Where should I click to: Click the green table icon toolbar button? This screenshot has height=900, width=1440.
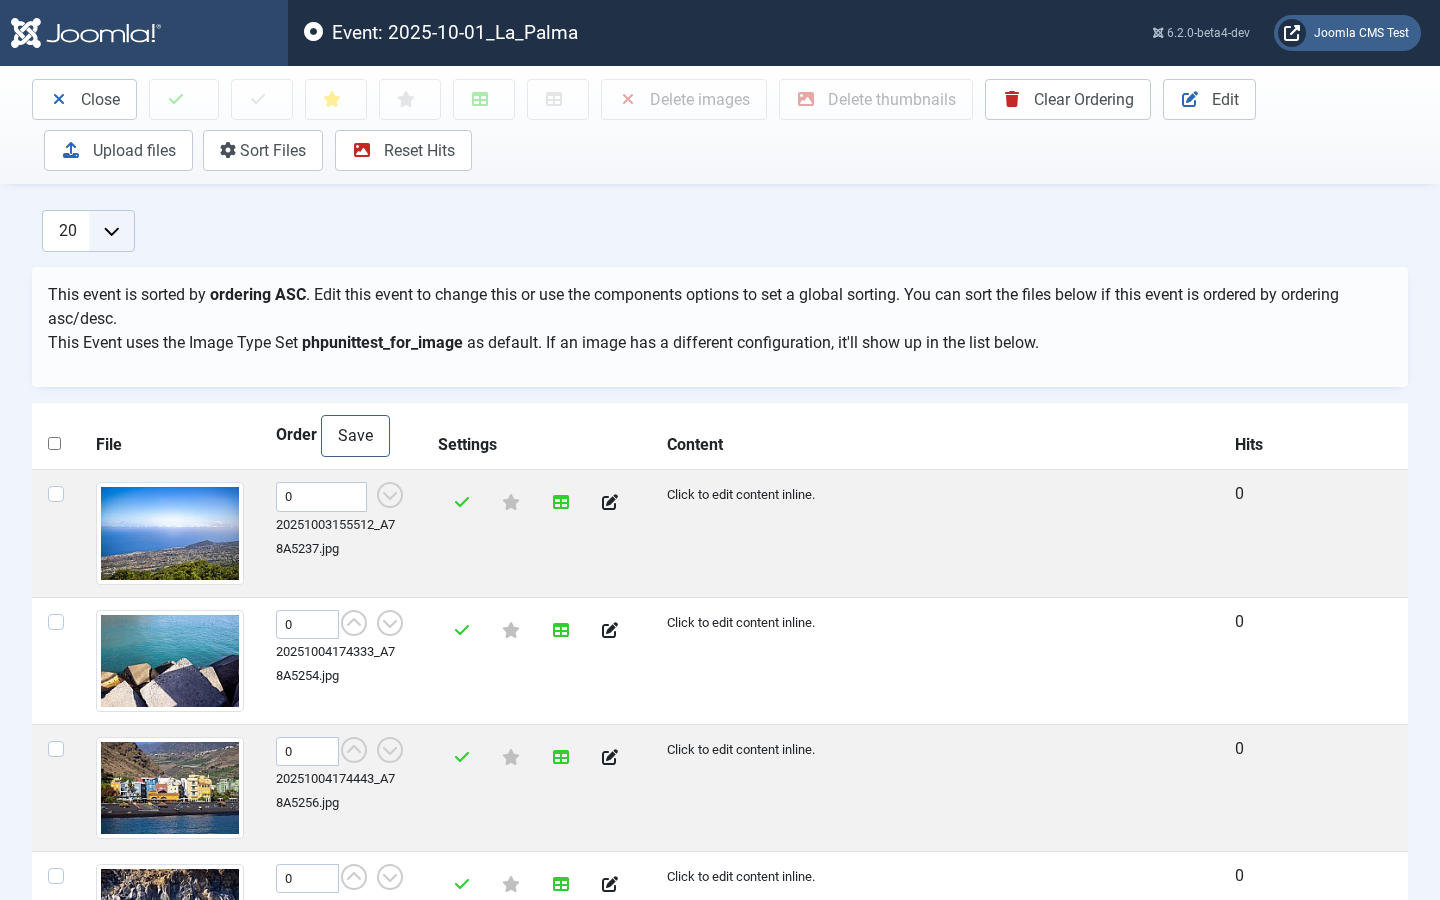[x=484, y=99]
